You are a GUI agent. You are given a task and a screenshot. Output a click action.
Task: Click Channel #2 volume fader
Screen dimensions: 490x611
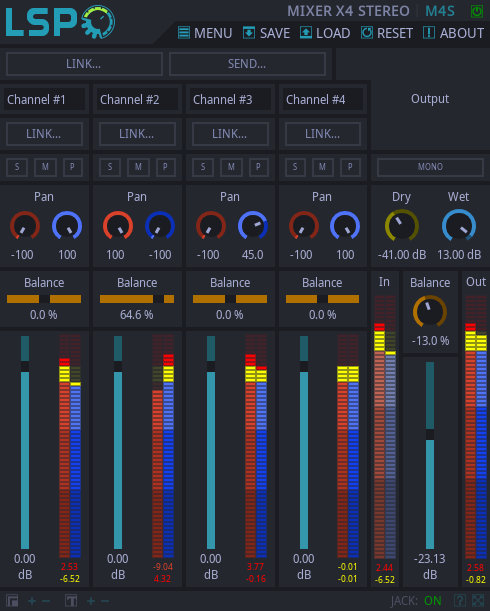pos(118,442)
